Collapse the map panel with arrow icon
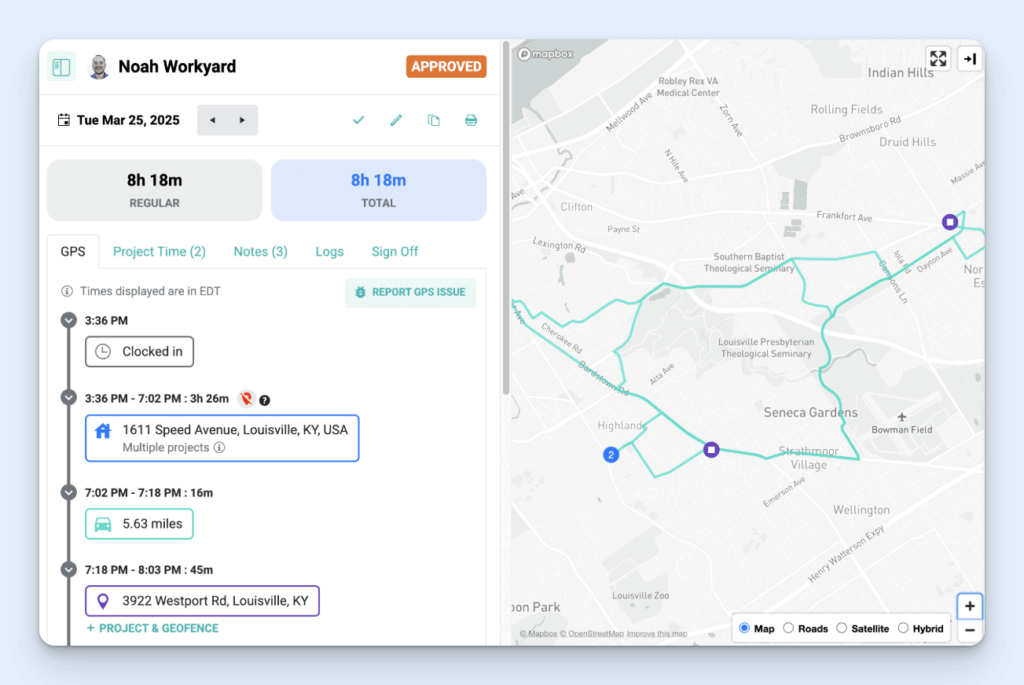This screenshot has height=685, width=1024. click(969, 59)
